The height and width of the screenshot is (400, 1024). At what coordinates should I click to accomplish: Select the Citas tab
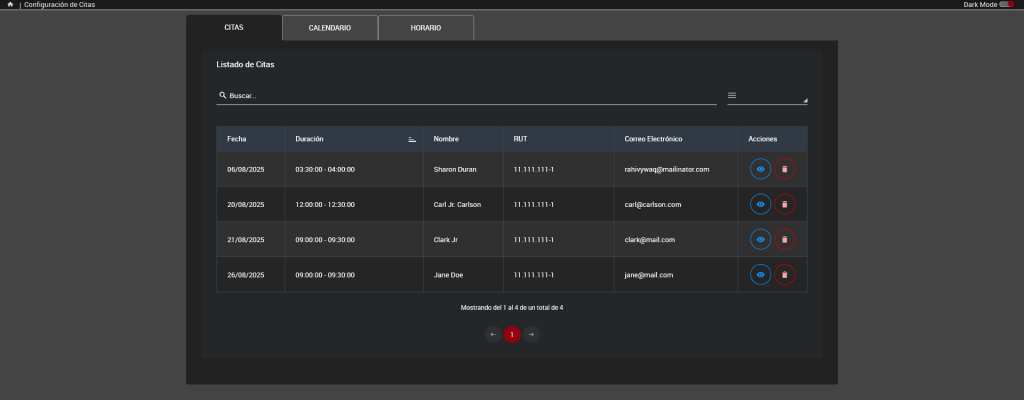[234, 28]
